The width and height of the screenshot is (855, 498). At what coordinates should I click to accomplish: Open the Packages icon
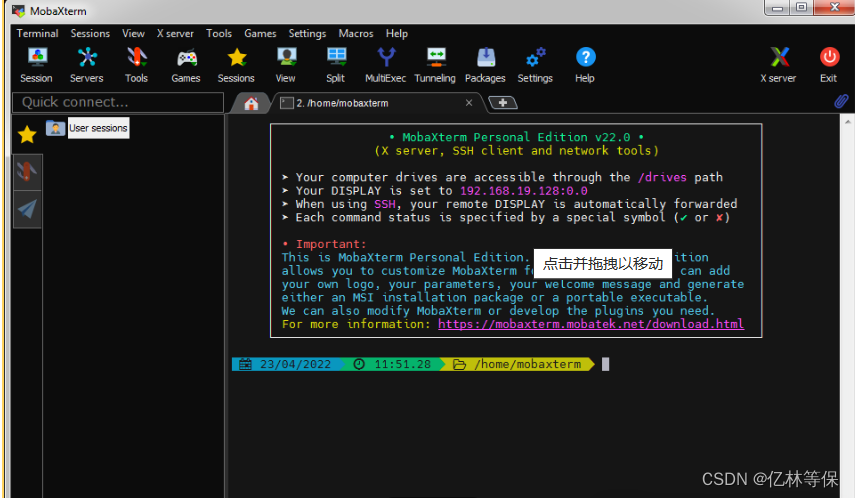click(x=485, y=65)
